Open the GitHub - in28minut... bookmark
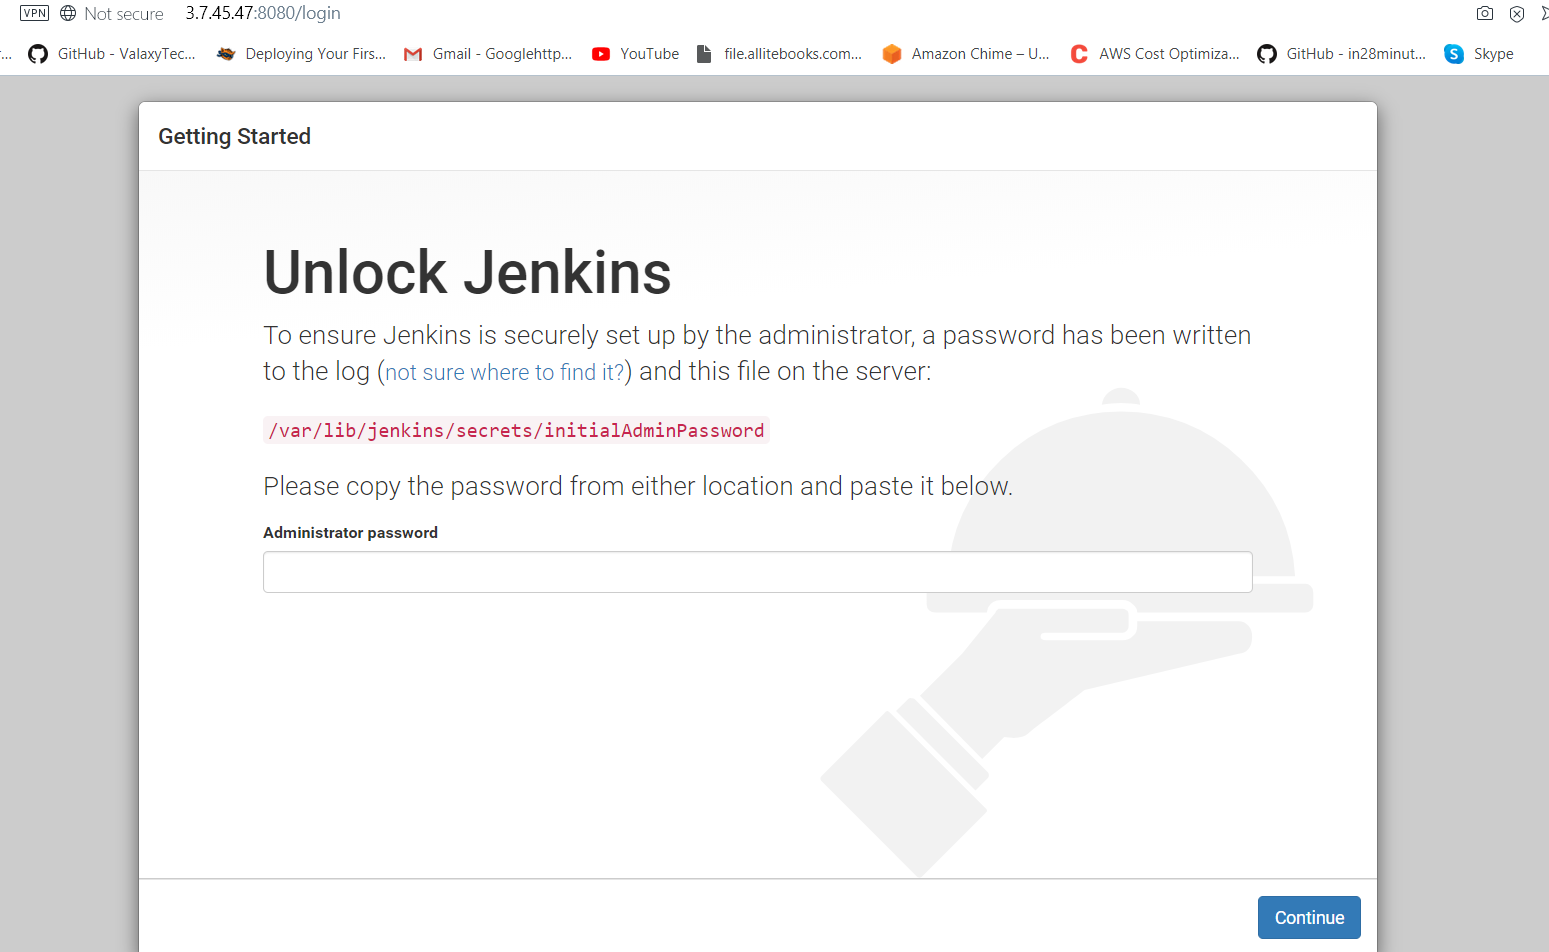The image size is (1549, 952). tap(1342, 54)
